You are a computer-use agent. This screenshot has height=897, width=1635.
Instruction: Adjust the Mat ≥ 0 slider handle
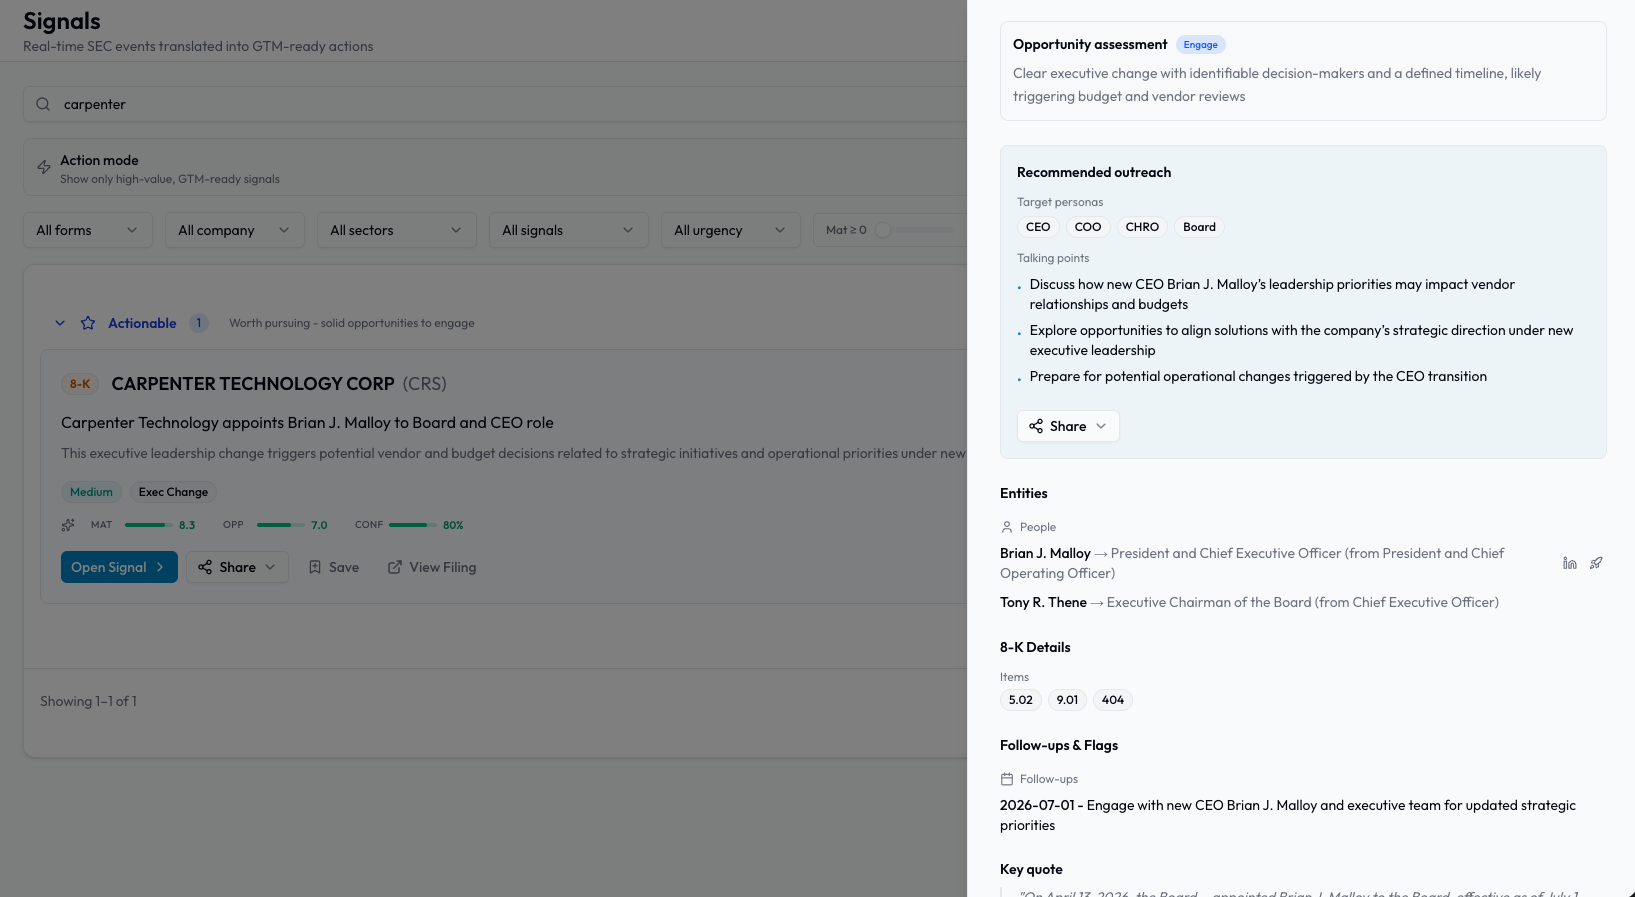pyautogui.click(x=883, y=230)
